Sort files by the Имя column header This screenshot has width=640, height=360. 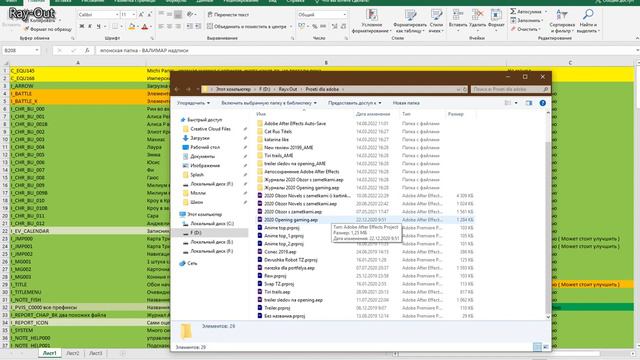point(261,114)
